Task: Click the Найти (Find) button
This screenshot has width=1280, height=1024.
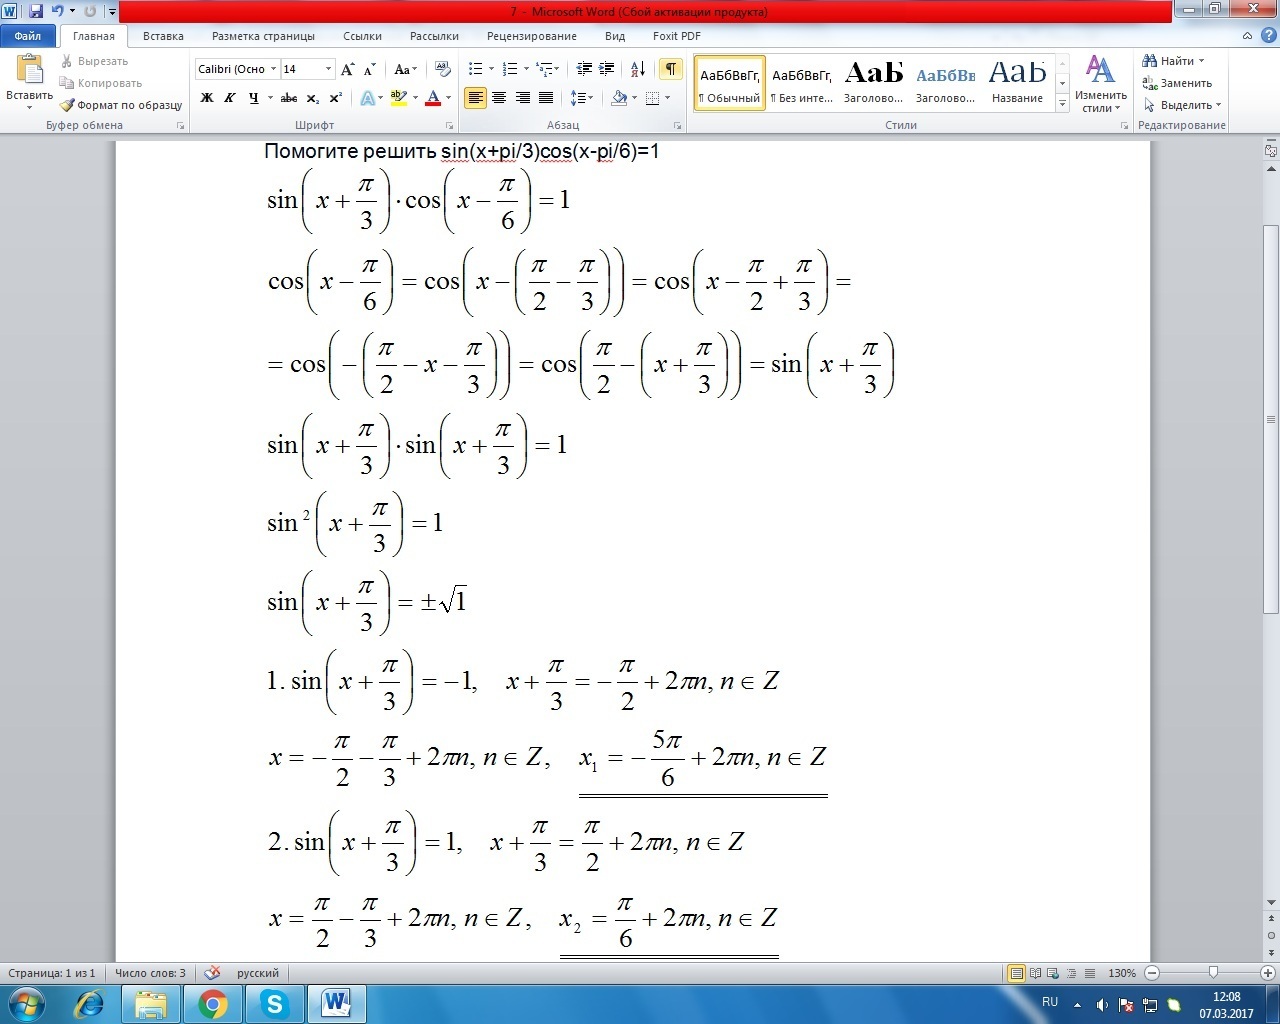Action: pos(1174,61)
